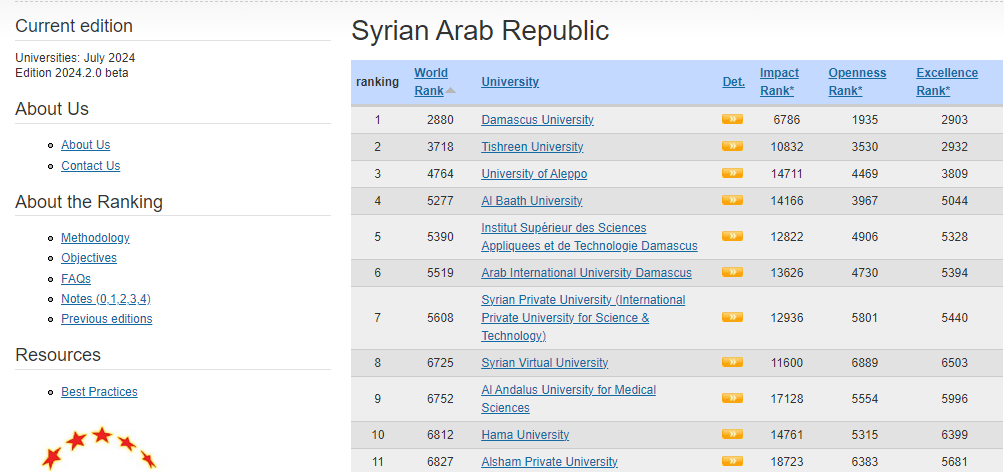Click the Det. column header
1004x472 pixels.
(734, 82)
